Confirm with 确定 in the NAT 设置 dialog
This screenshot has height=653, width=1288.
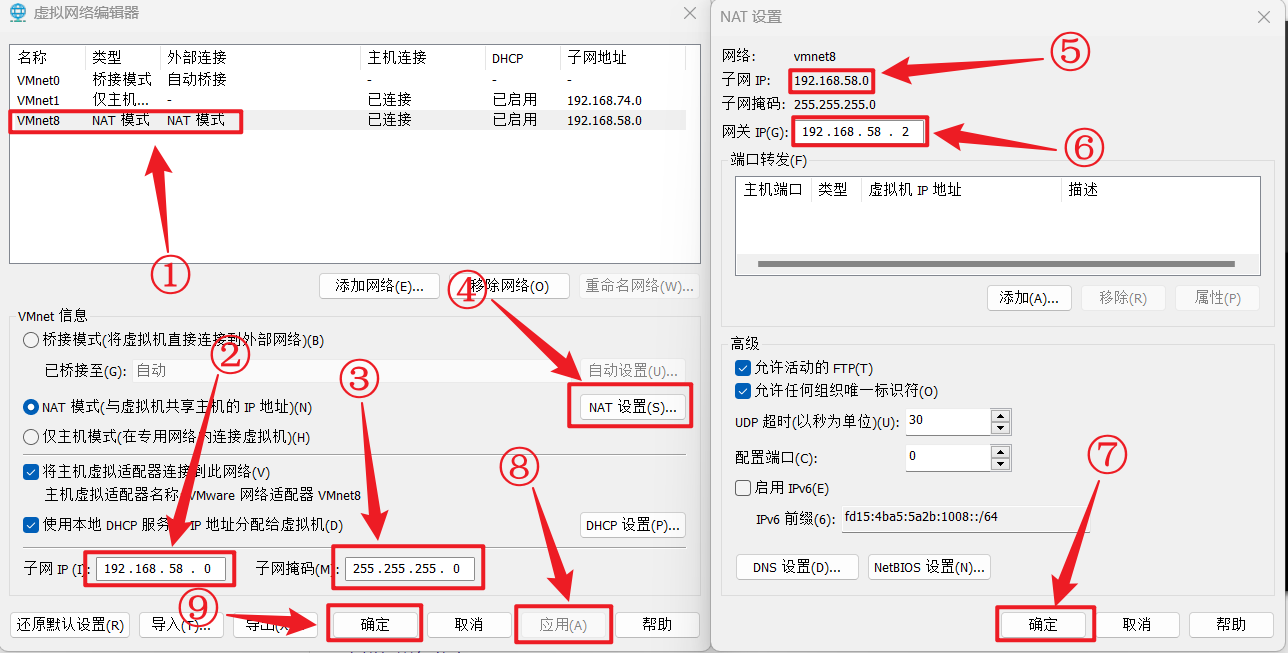coord(1043,625)
